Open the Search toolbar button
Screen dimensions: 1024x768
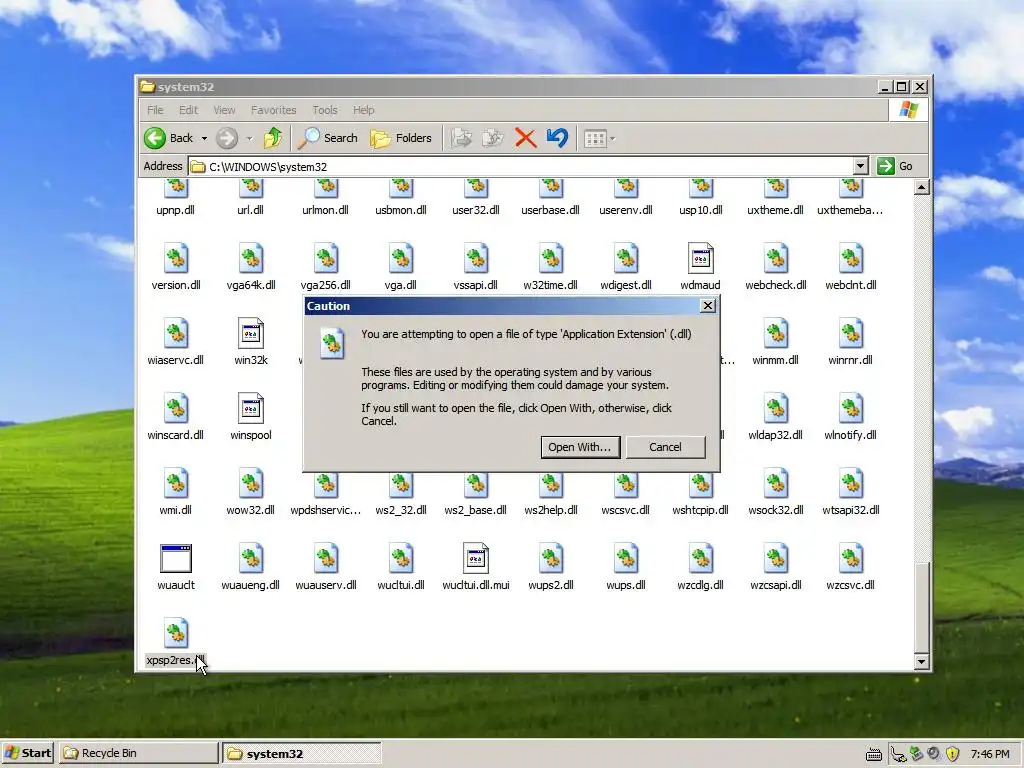328,138
